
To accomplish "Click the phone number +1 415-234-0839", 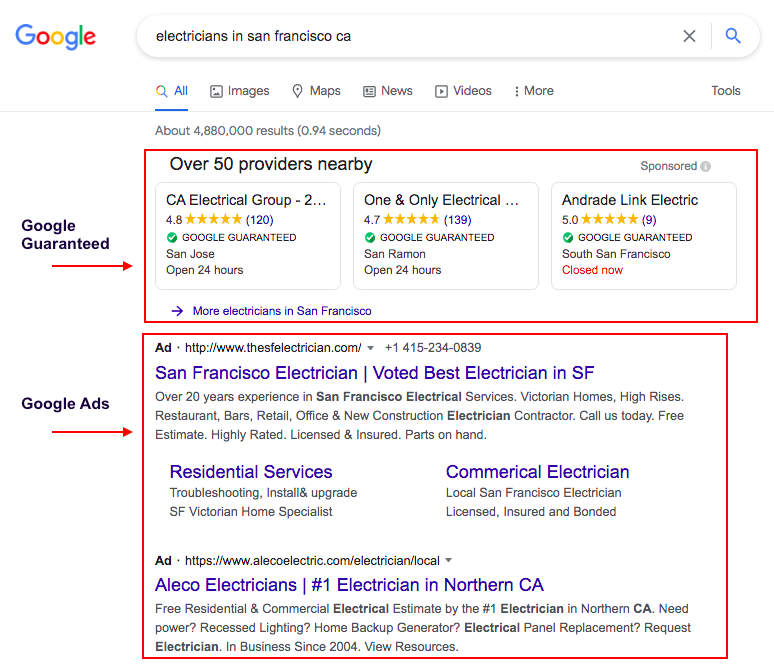I will [433, 348].
